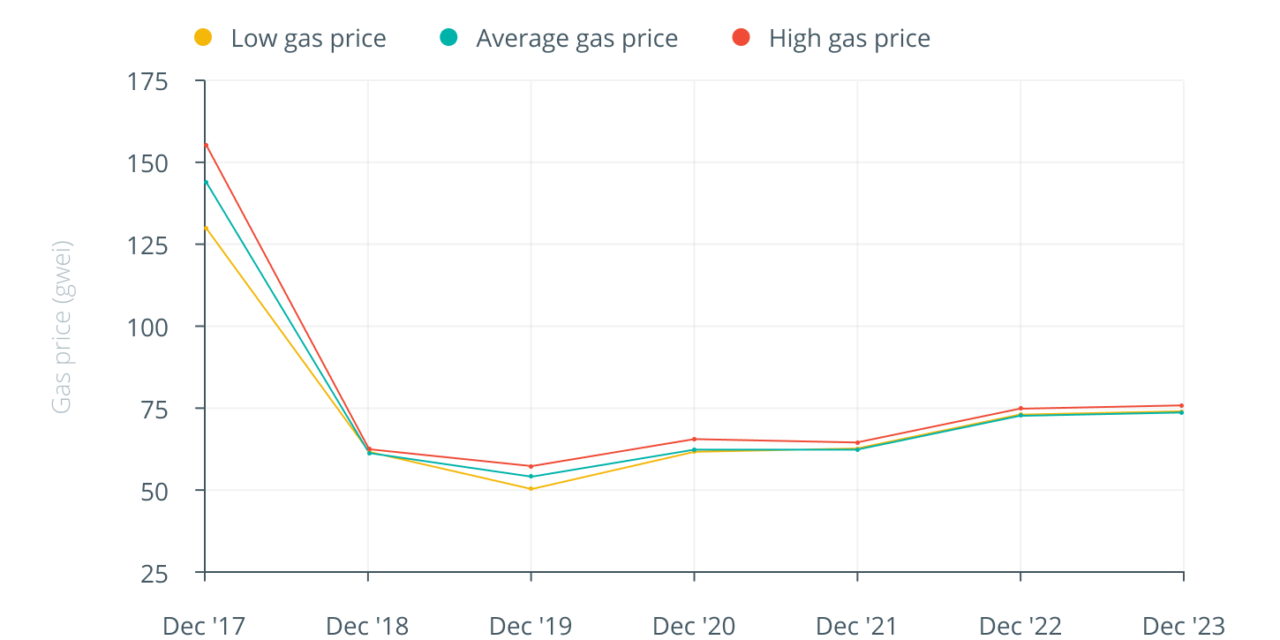The image size is (1280, 640).
Task: Select the Low gas price point at Dec '19
Action: coord(531,488)
